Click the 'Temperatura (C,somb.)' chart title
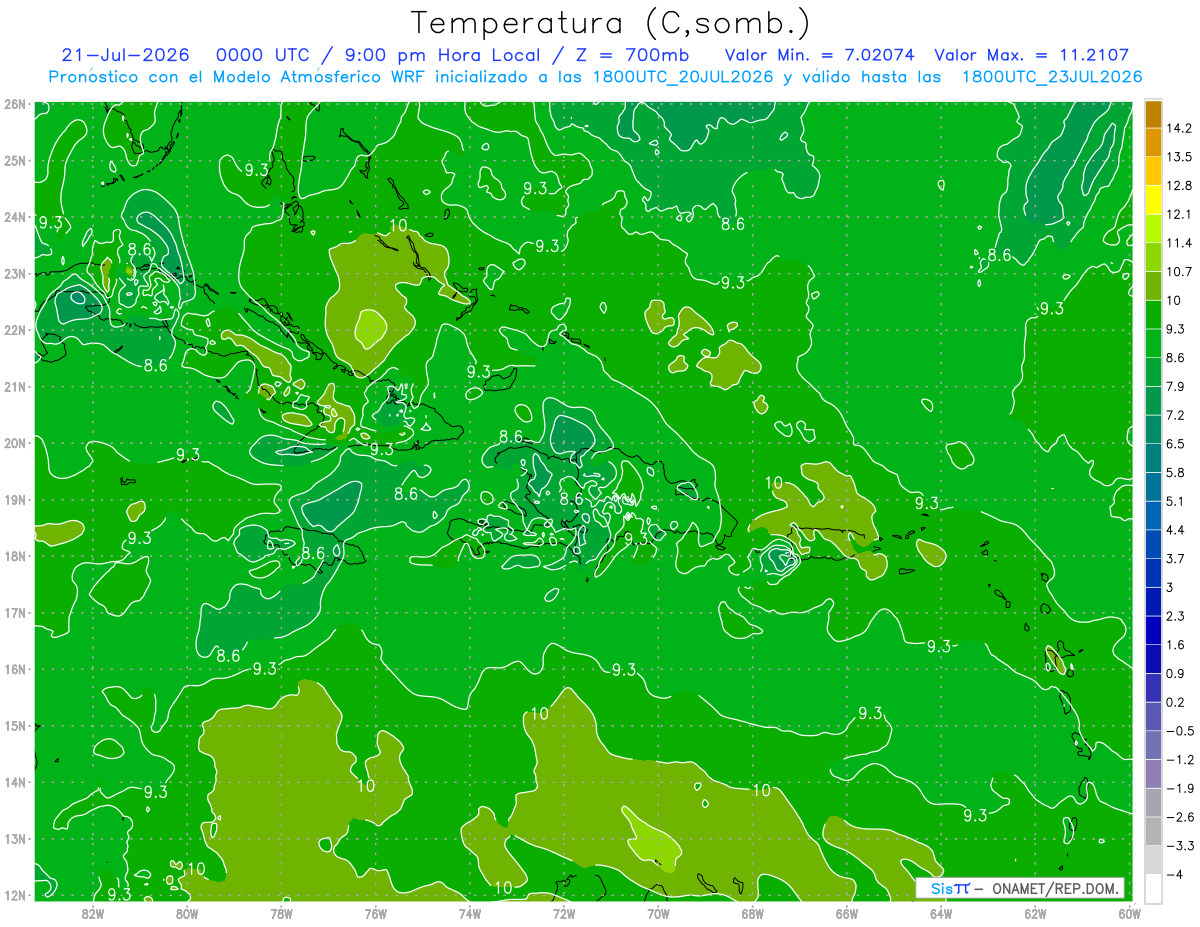Image resolution: width=1200 pixels, height=927 pixels. pyautogui.click(x=611, y=23)
